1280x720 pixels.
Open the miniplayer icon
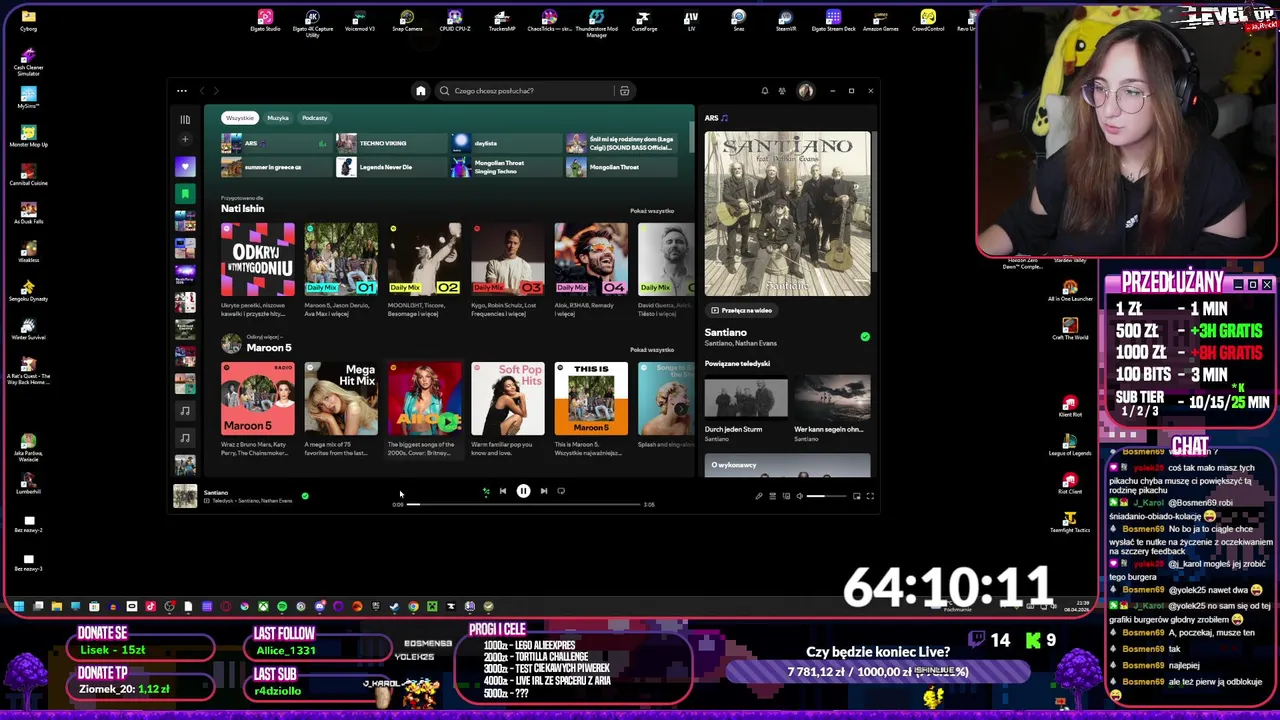tap(857, 496)
